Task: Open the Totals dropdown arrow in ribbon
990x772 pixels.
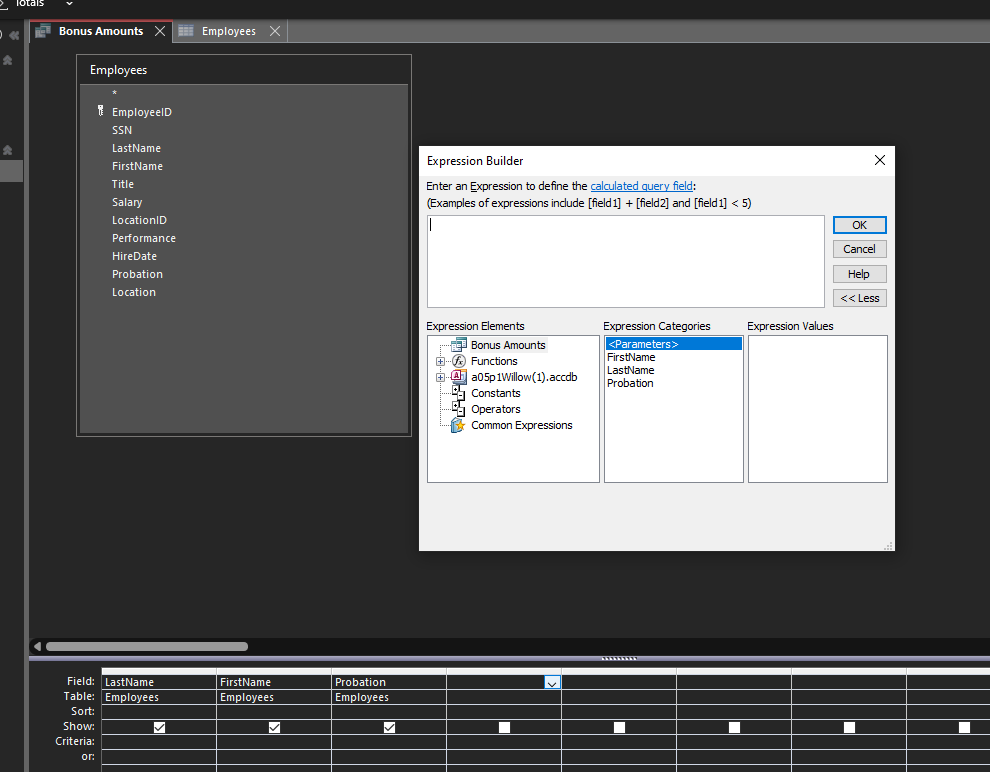Action: [x=69, y=4]
